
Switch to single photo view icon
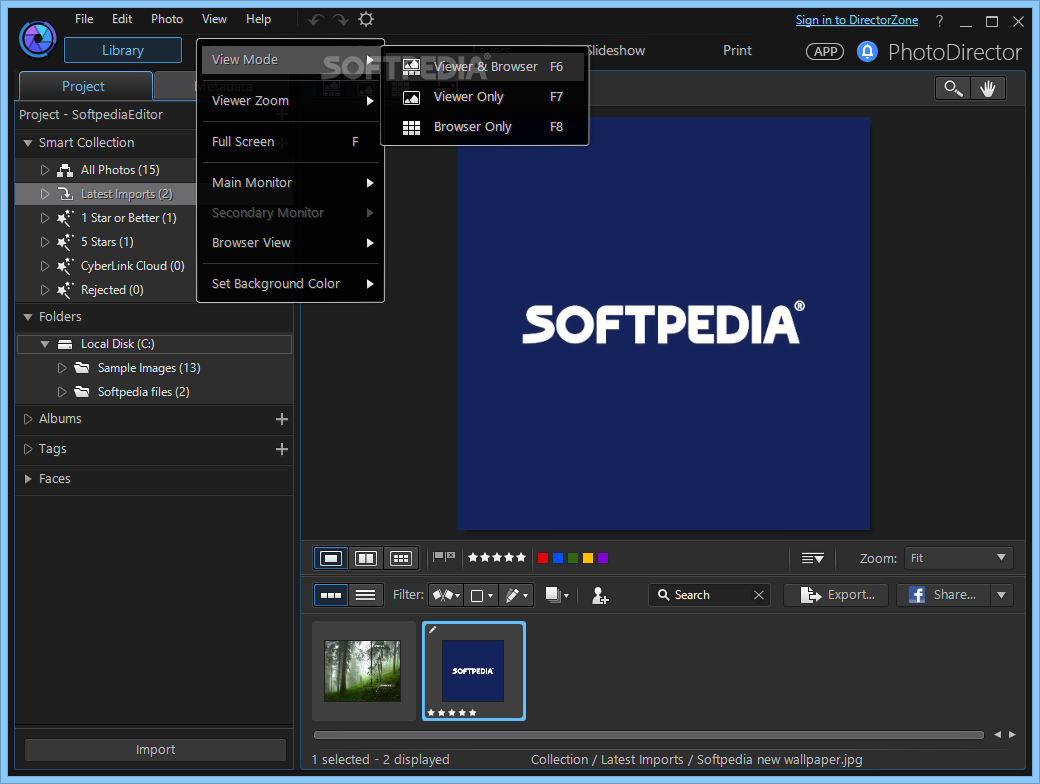click(x=330, y=558)
